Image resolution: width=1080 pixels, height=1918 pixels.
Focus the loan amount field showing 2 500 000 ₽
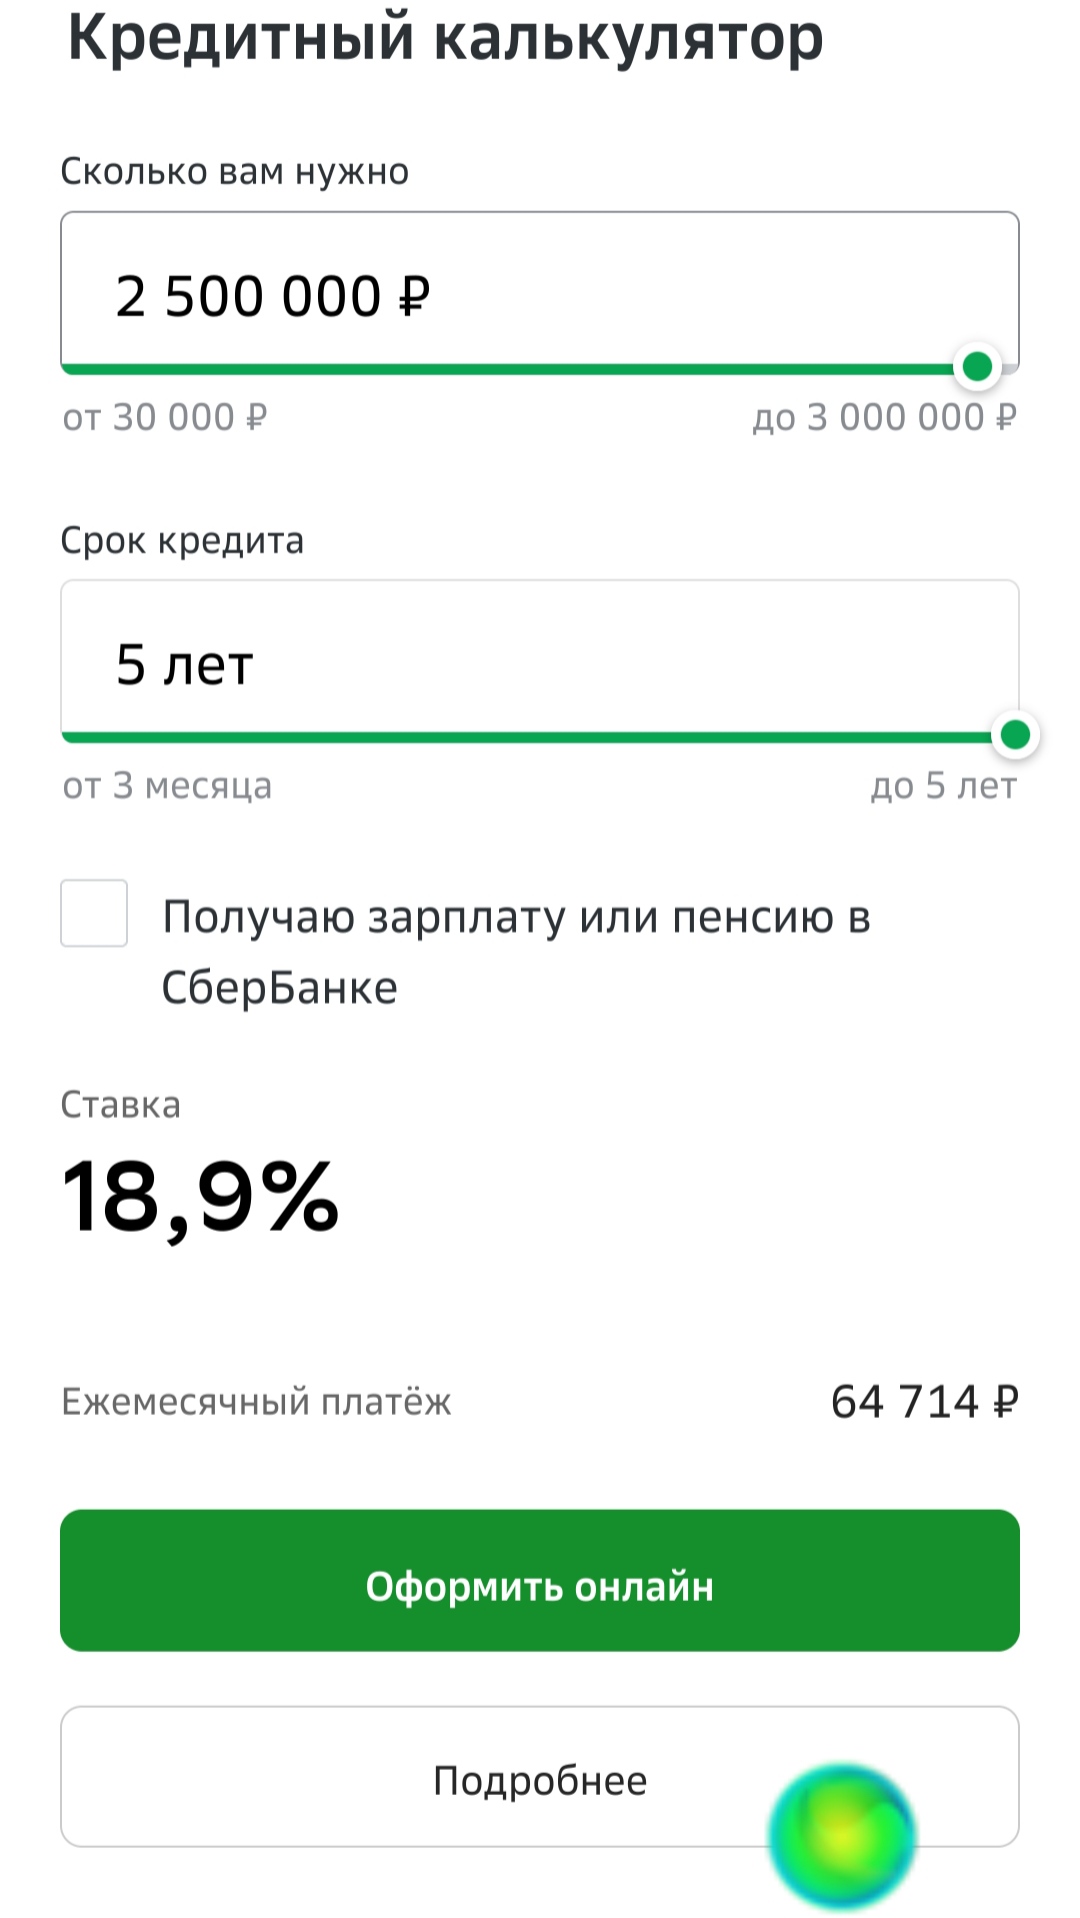pyautogui.click(x=540, y=295)
